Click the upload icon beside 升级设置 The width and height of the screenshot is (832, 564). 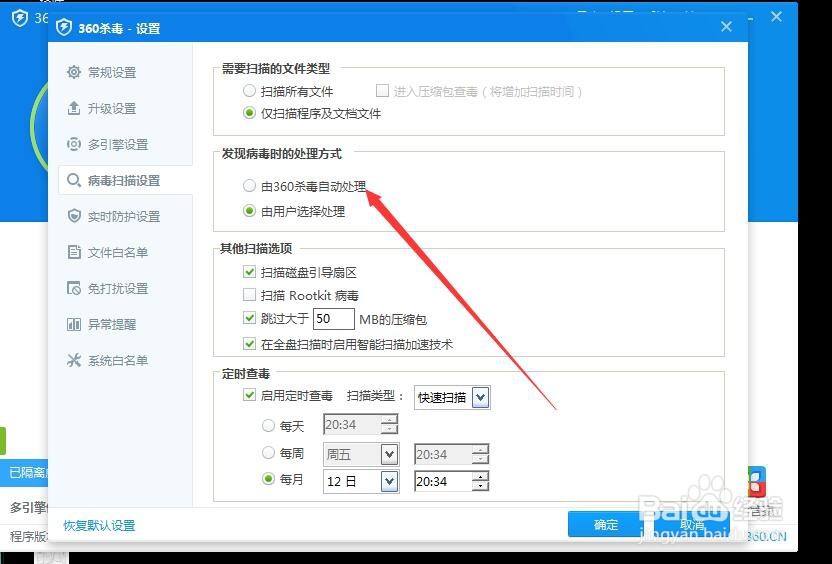click(x=74, y=108)
